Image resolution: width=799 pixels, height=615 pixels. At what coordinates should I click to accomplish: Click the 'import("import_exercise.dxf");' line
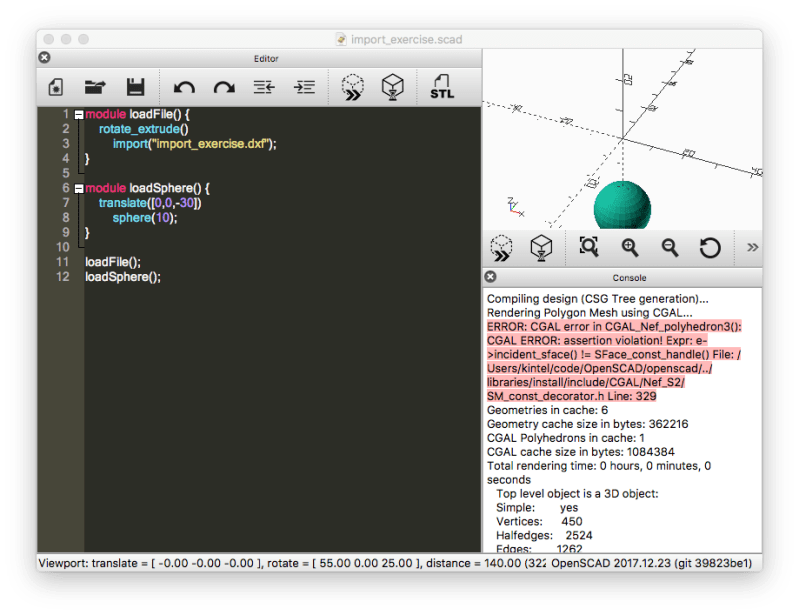pyautogui.click(x=194, y=144)
